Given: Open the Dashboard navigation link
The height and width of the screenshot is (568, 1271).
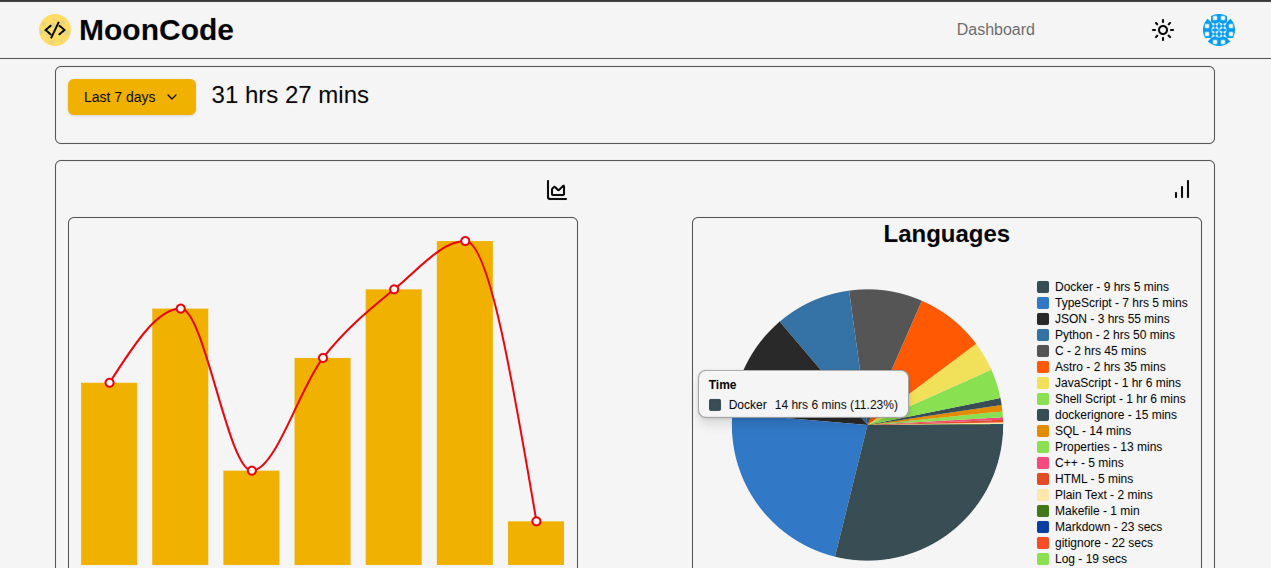Looking at the screenshot, I should pyautogui.click(x=995, y=30).
